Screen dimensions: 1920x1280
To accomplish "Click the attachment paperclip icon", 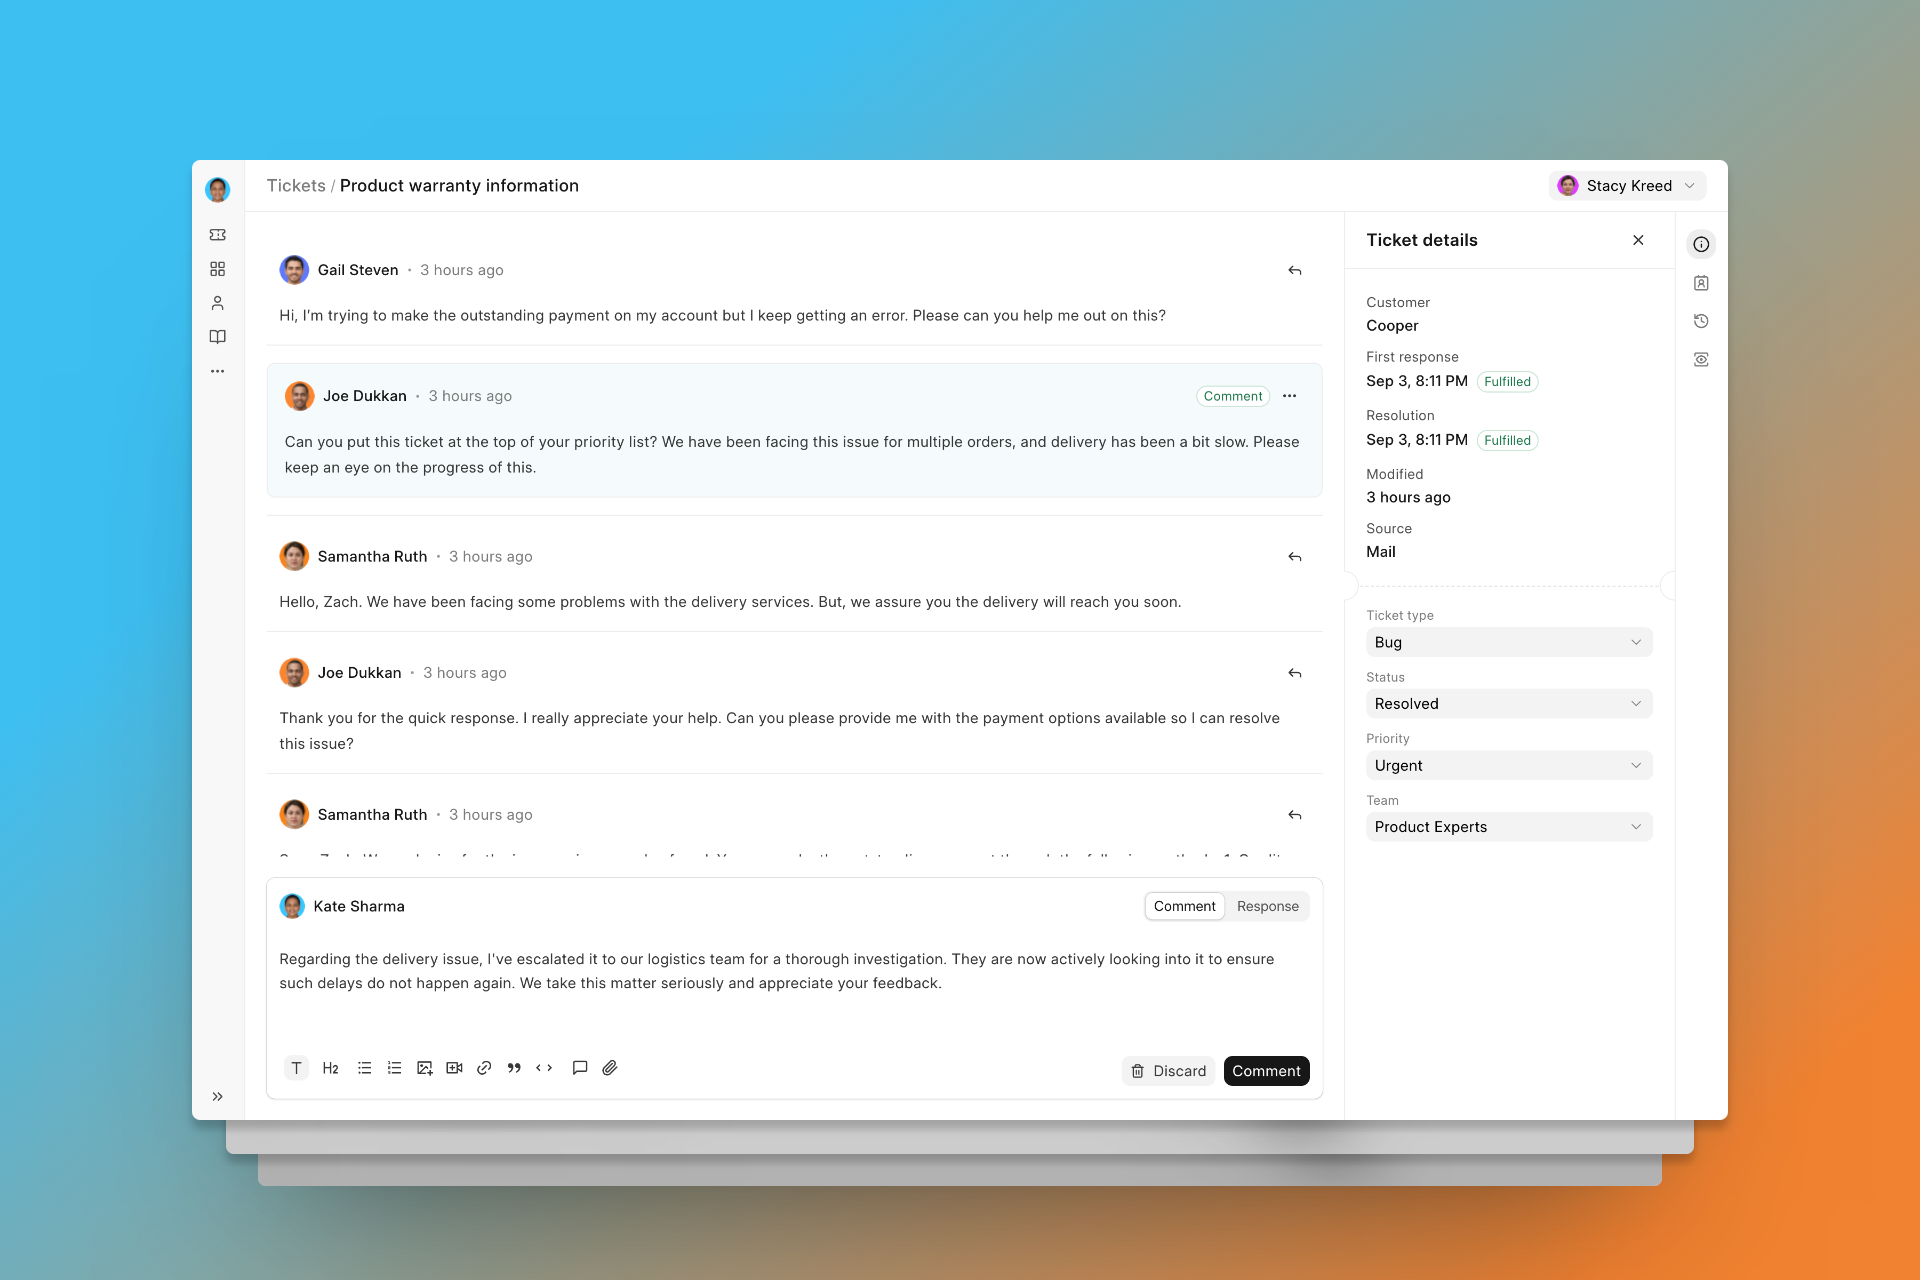I will (x=610, y=1067).
